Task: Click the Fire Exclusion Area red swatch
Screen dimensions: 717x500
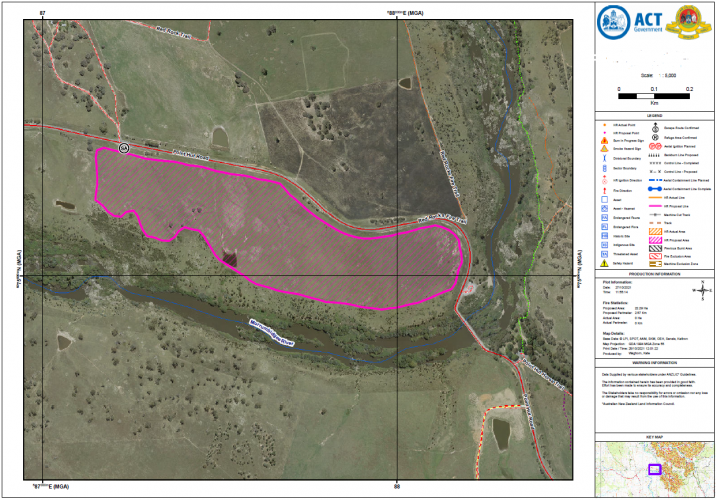Action: coord(655,257)
